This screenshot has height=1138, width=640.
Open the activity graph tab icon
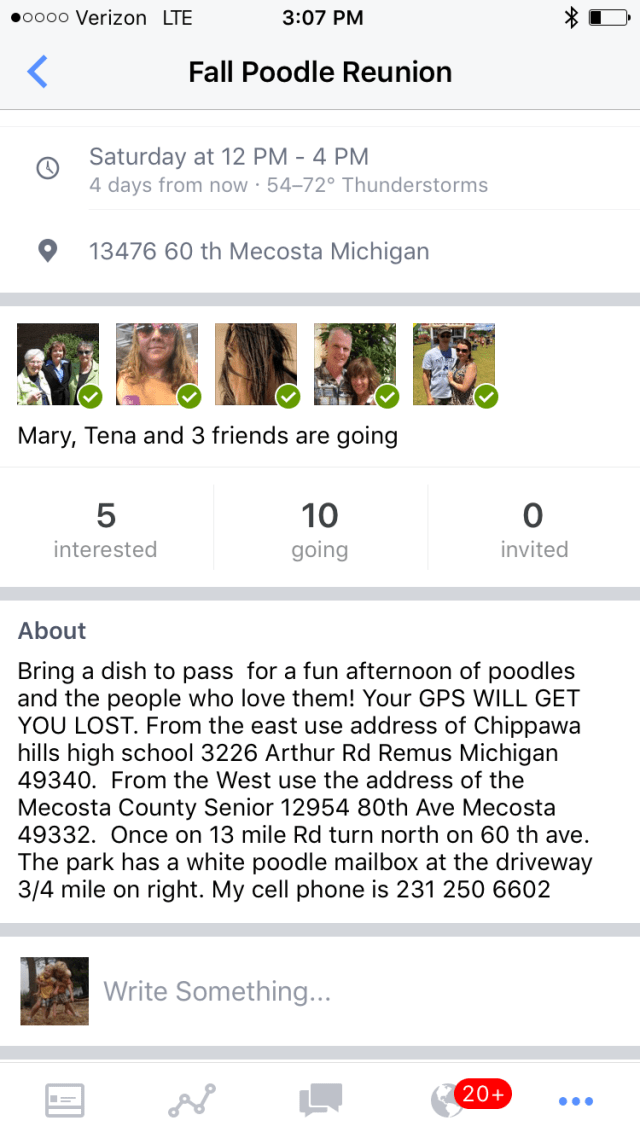[x=191, y=1101]
